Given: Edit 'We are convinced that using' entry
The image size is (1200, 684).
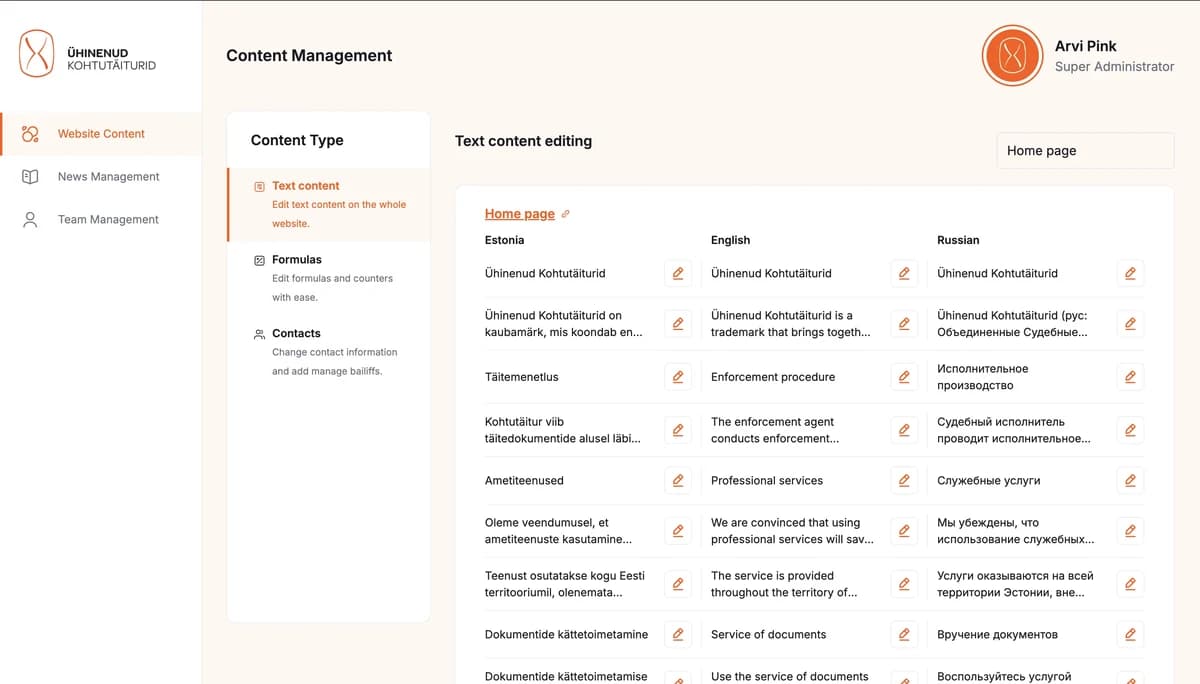Looking at the screenshot, I should click(x=904, y=531).
